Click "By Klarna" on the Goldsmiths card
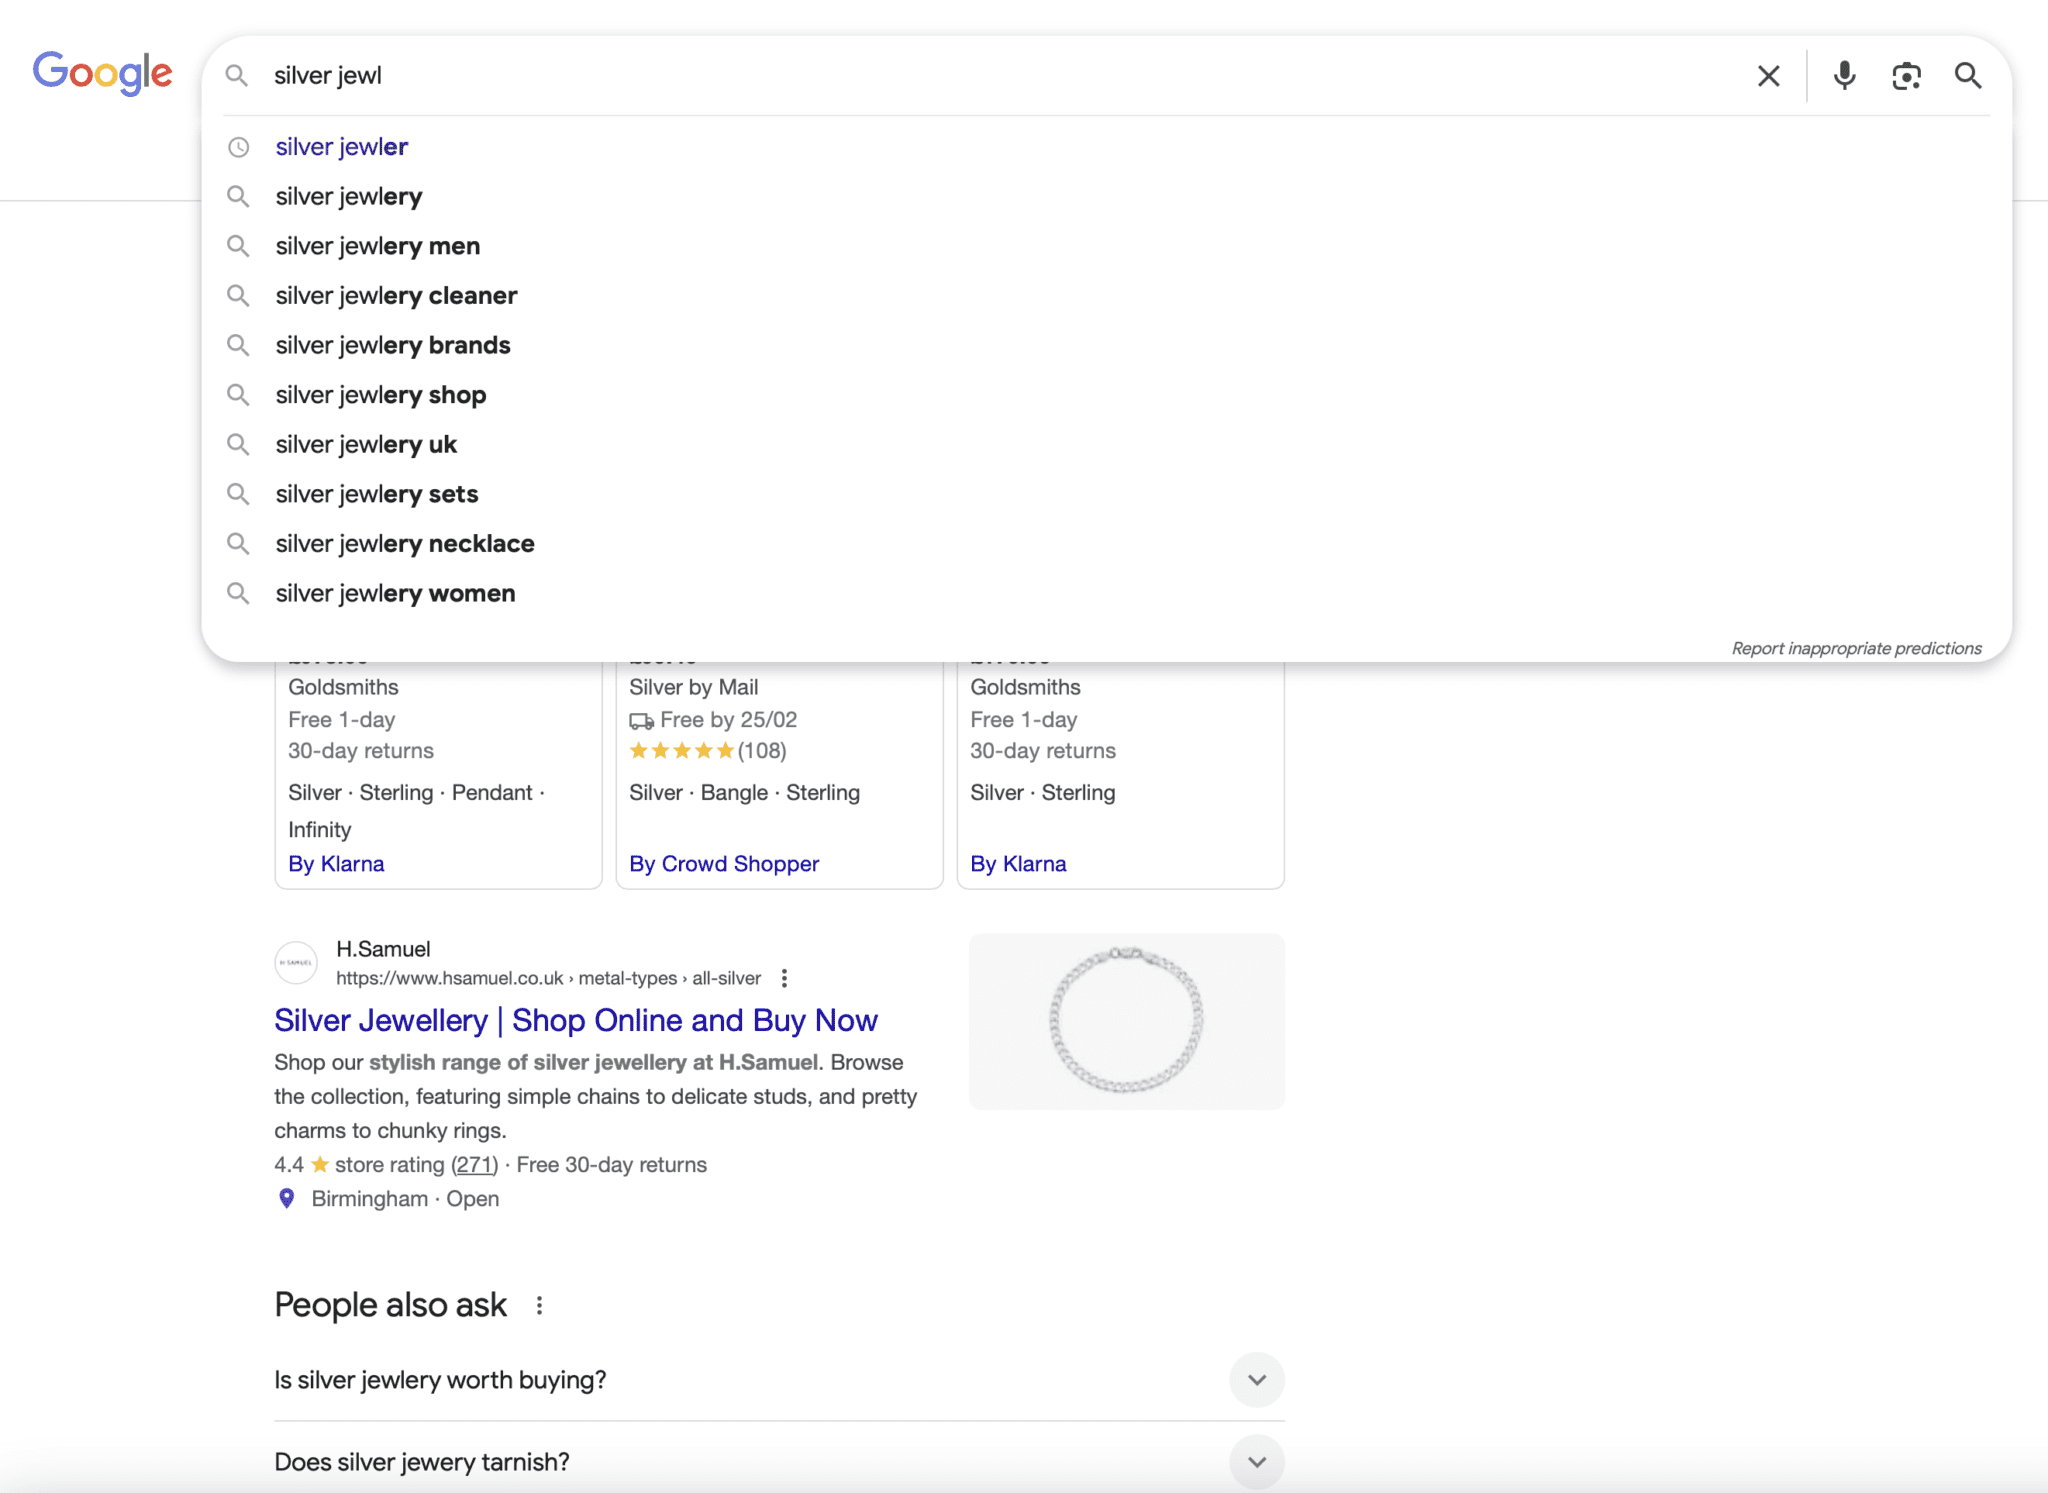The image size is (2048, 1493). pos(336,863)
